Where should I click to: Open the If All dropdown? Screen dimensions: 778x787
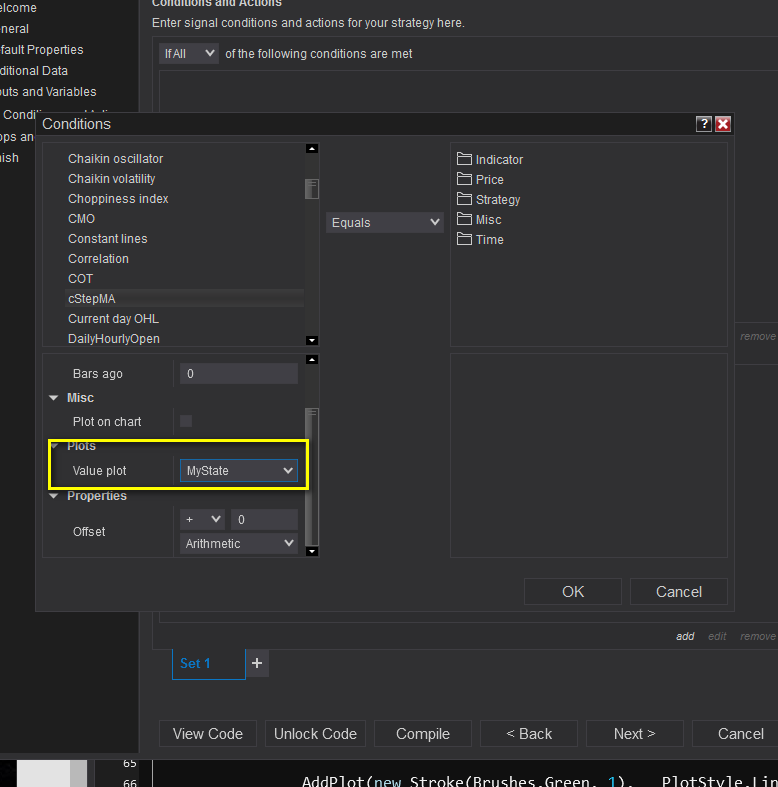[189, 54]
